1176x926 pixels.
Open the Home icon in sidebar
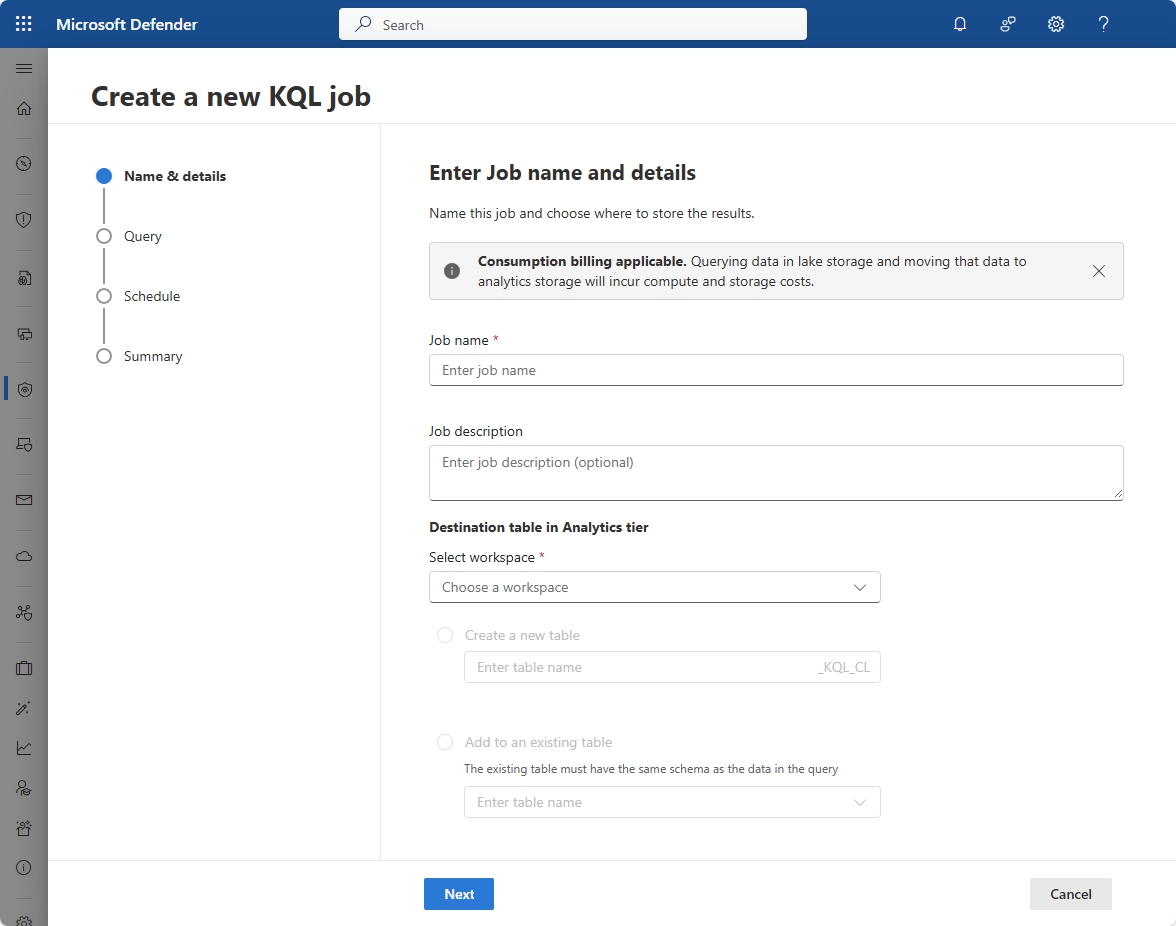[24, 108]
